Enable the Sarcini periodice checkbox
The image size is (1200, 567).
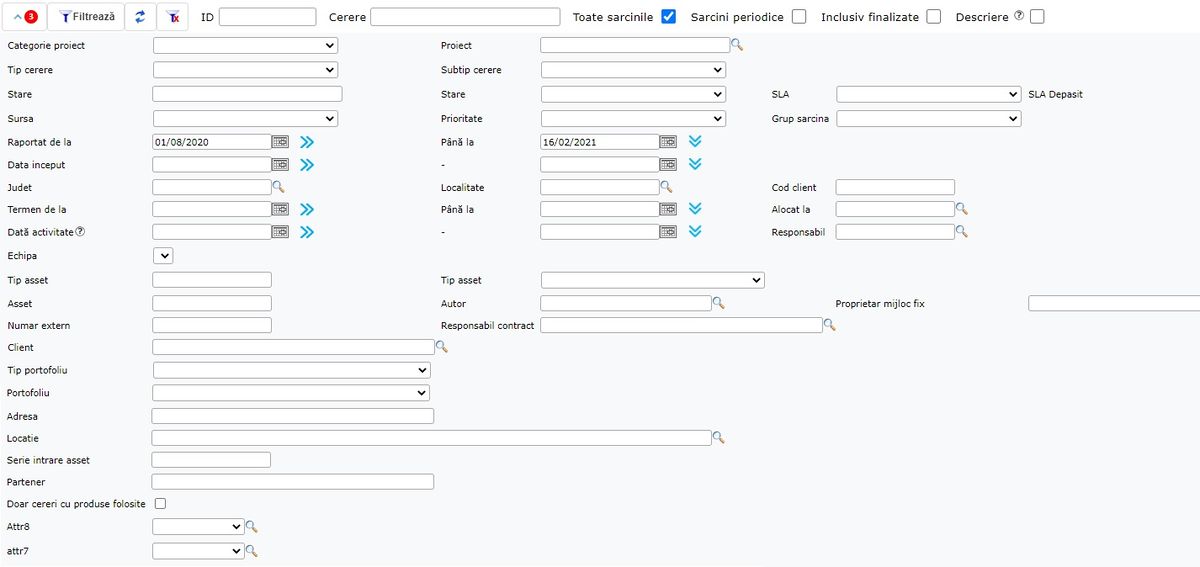[799, 17]
